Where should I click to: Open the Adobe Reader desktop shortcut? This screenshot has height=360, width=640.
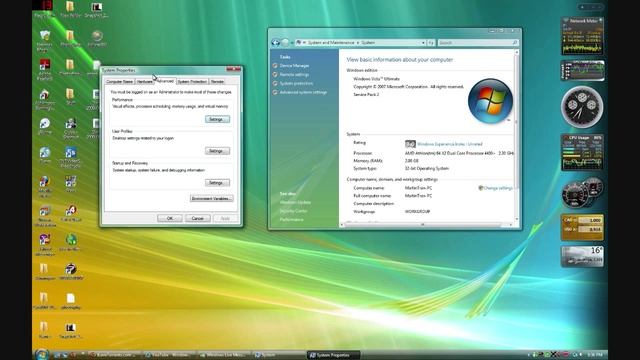point(44,69)
